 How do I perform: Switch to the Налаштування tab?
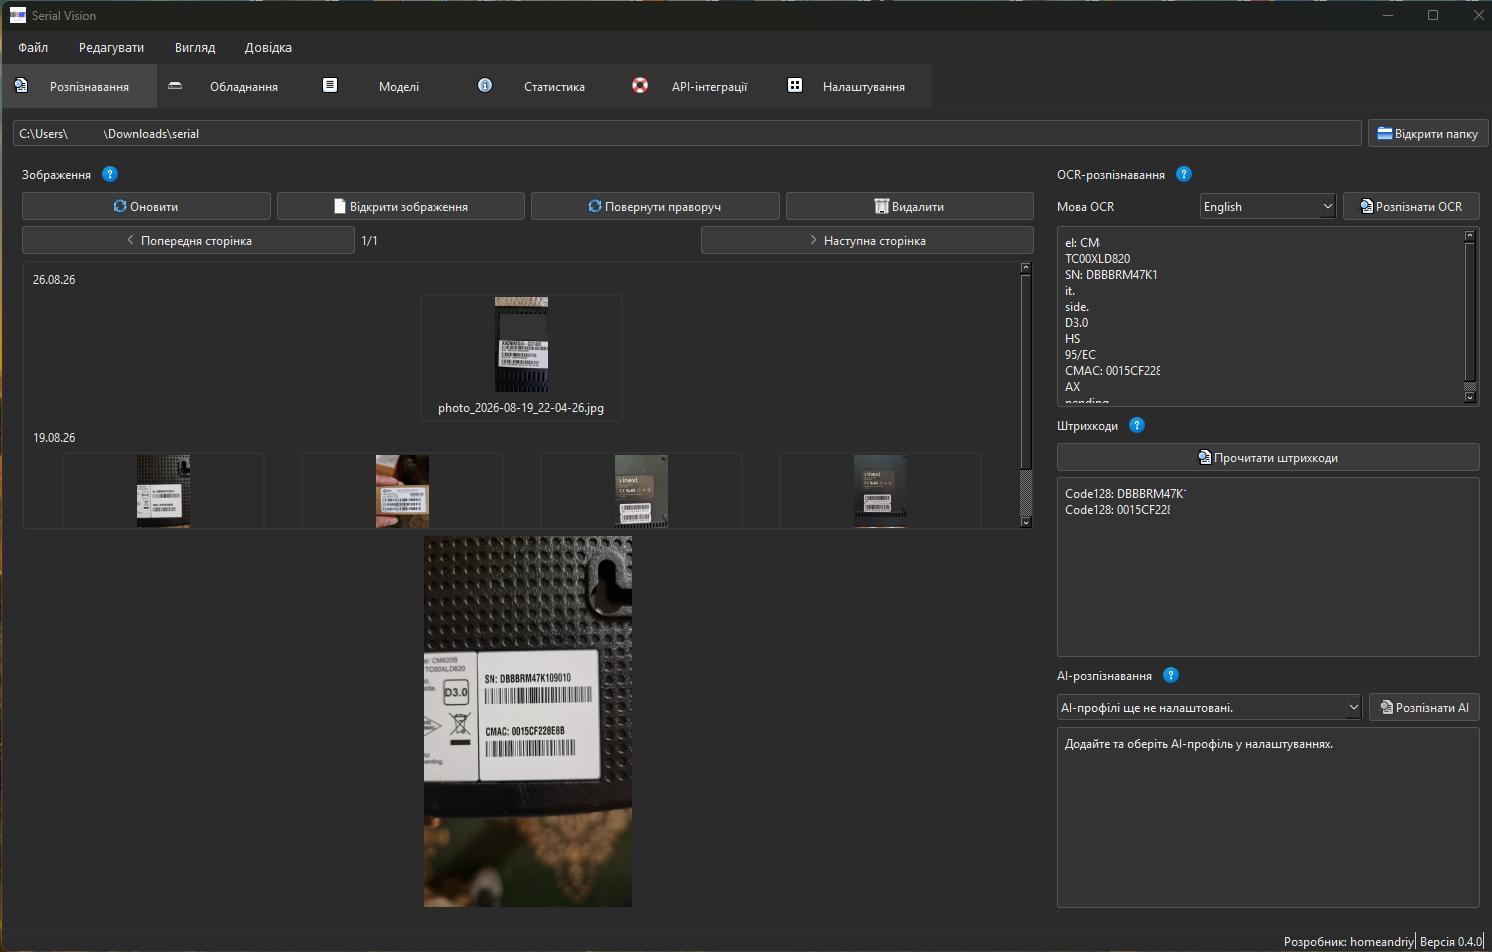tap(855, 86)
